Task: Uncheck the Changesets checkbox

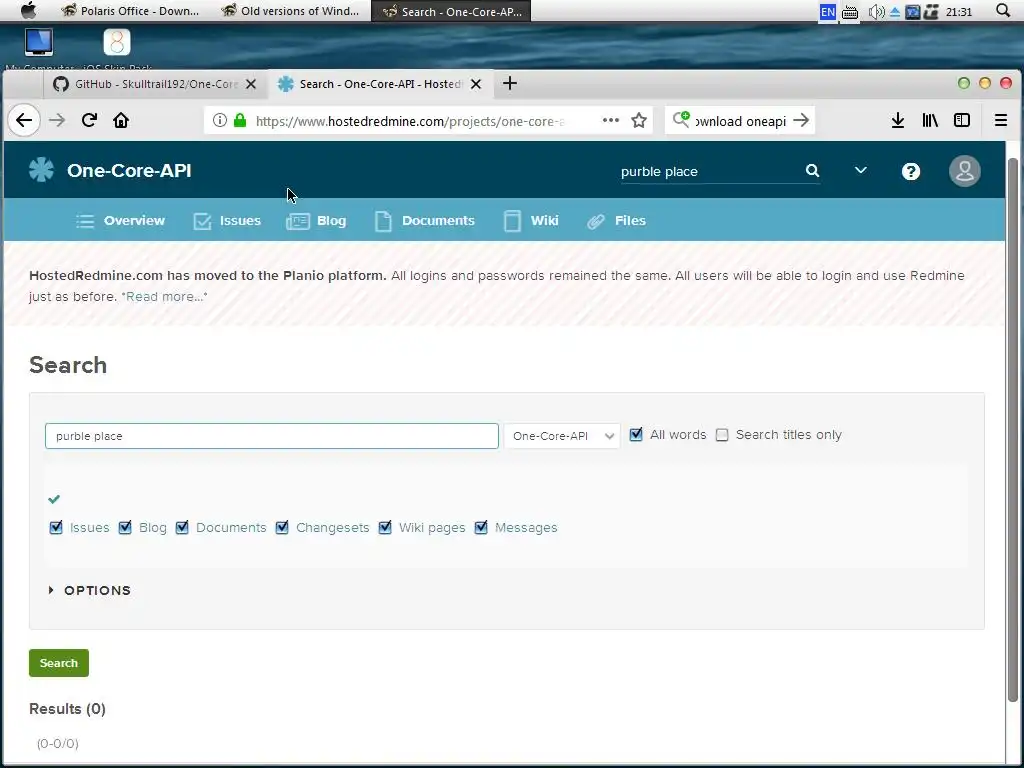Action: (x=282, y=527)
